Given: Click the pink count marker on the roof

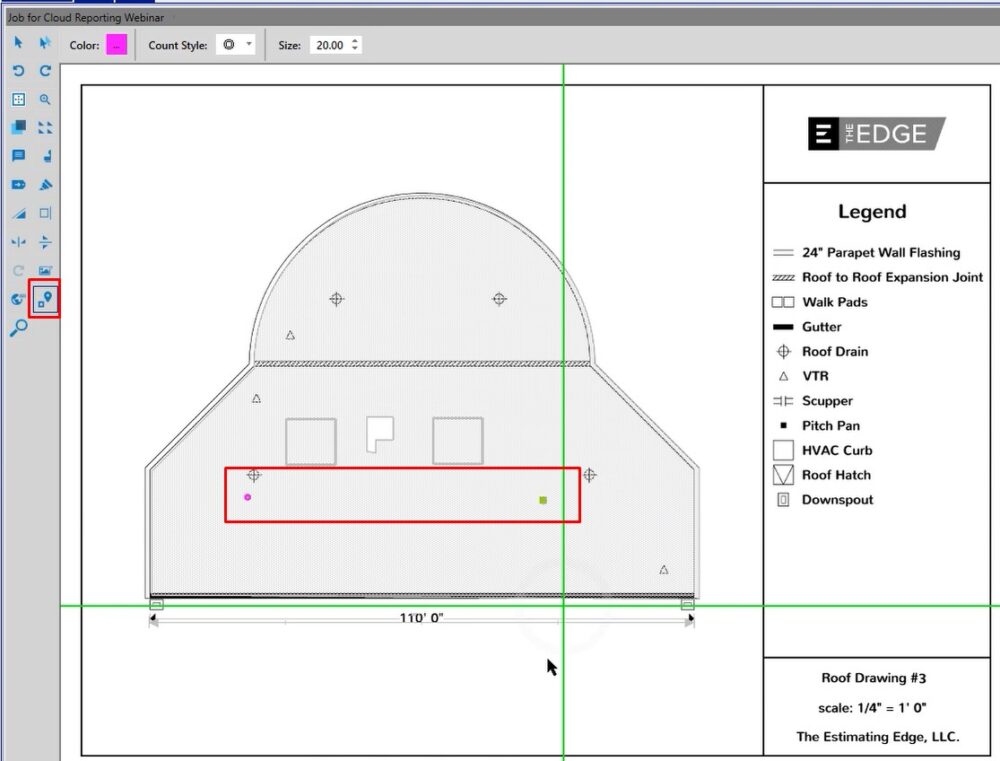Looking at the screenshot, I should [x=246, y=497].
